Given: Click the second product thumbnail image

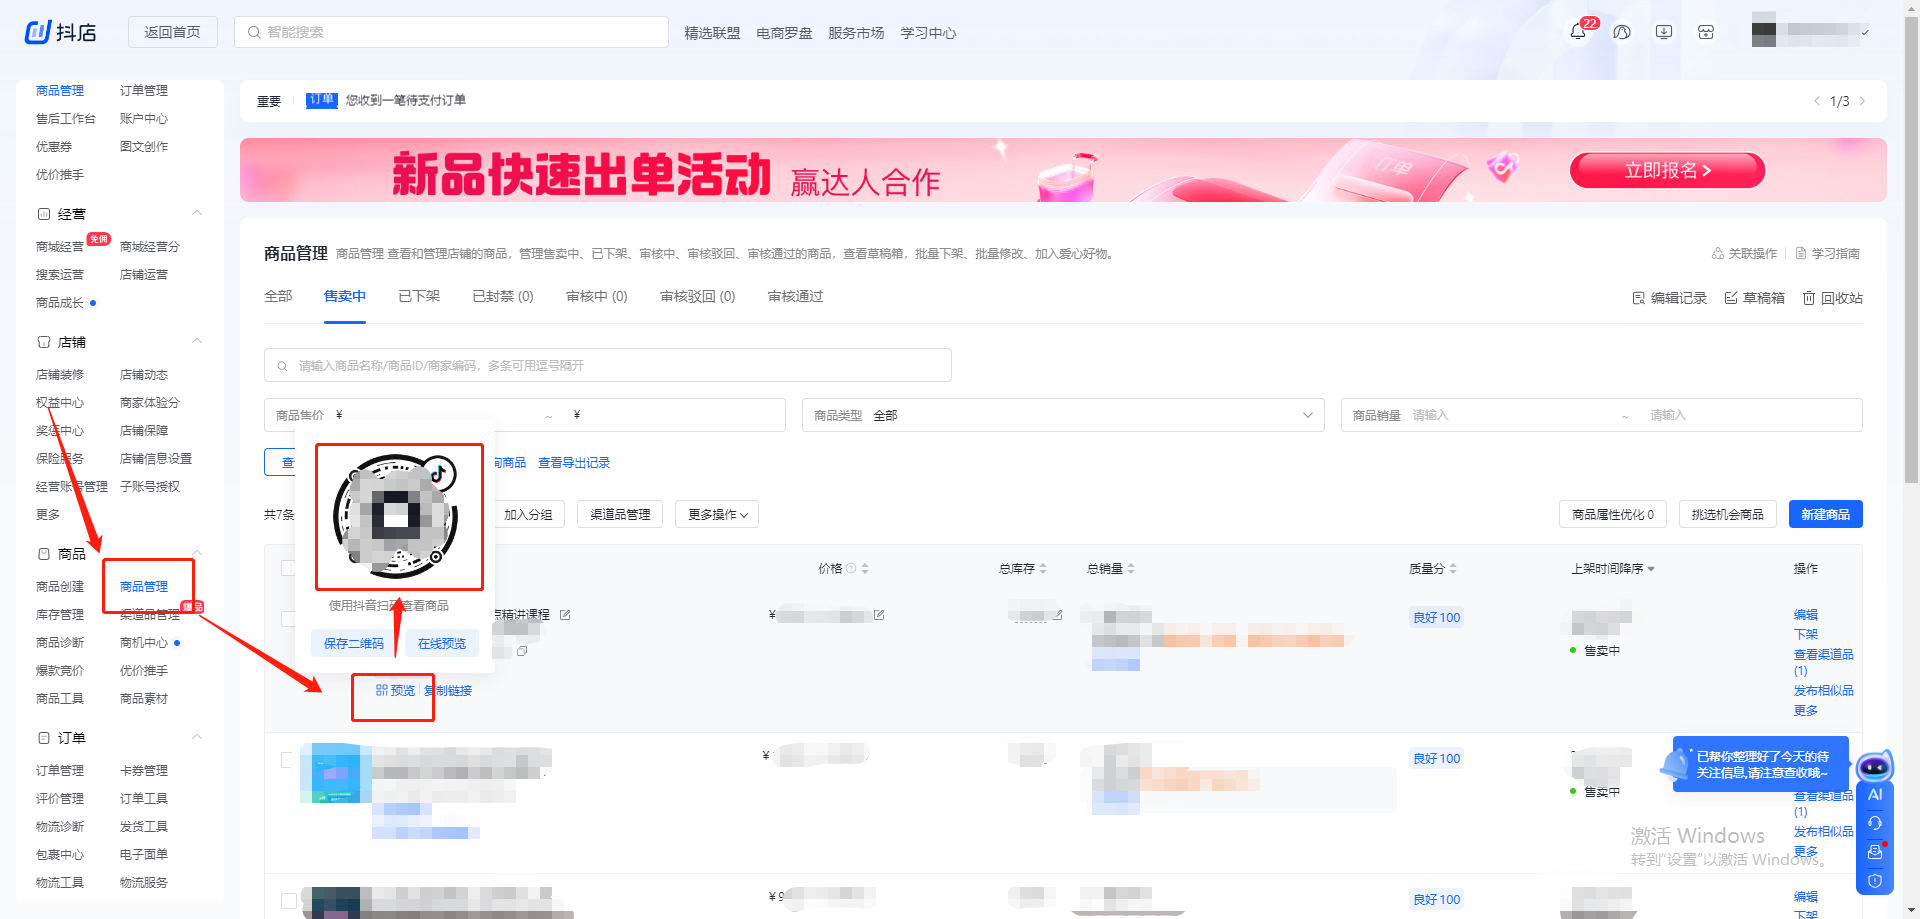Looking at the screenshot, I should click(x=336, y=773).
